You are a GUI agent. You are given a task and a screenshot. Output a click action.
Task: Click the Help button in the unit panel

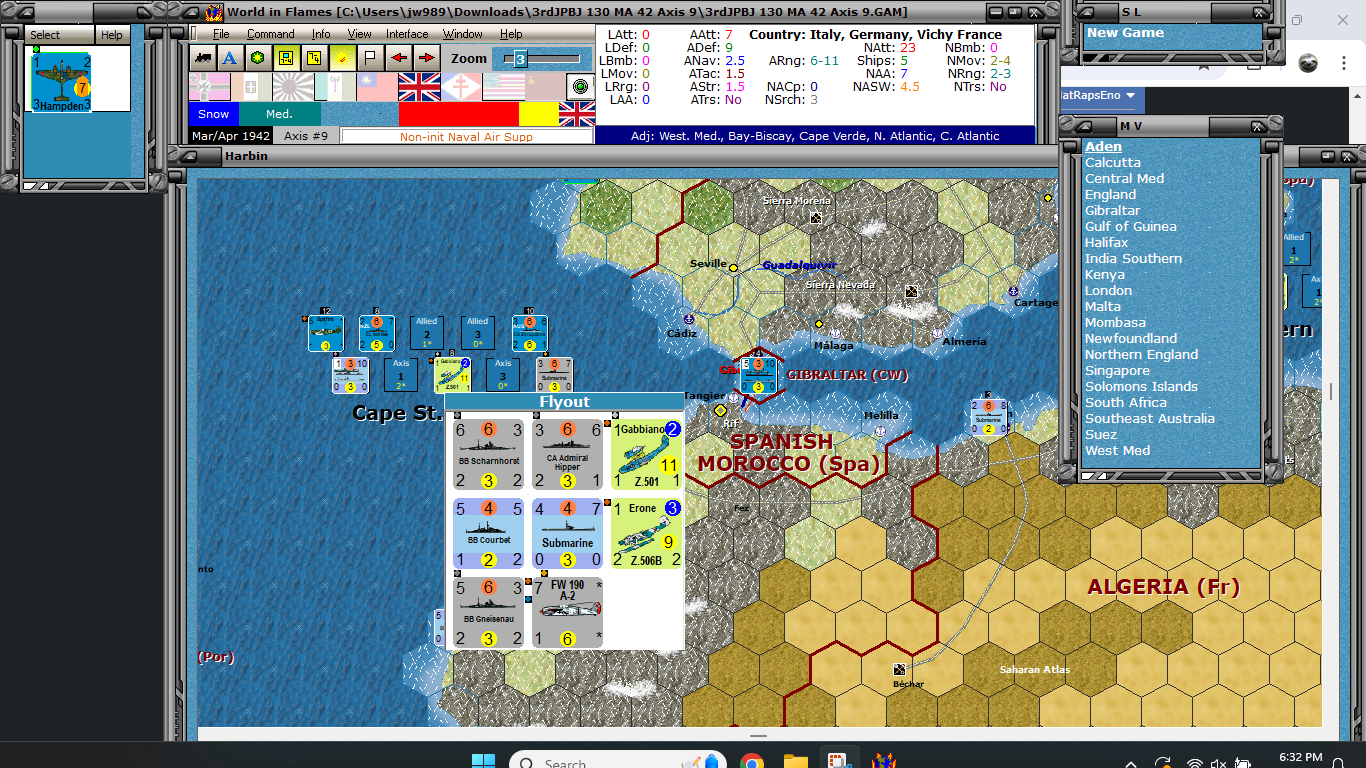point(112,35)
